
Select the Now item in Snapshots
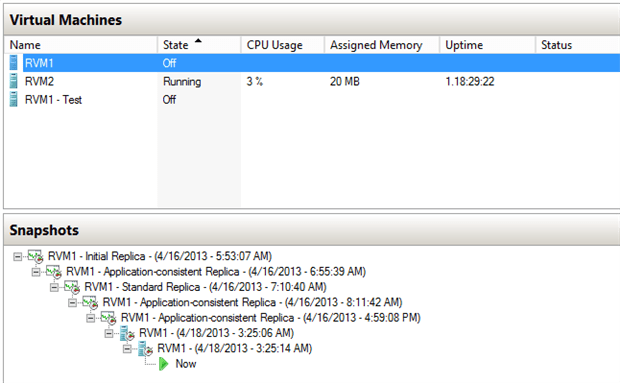tap(185, 364)
